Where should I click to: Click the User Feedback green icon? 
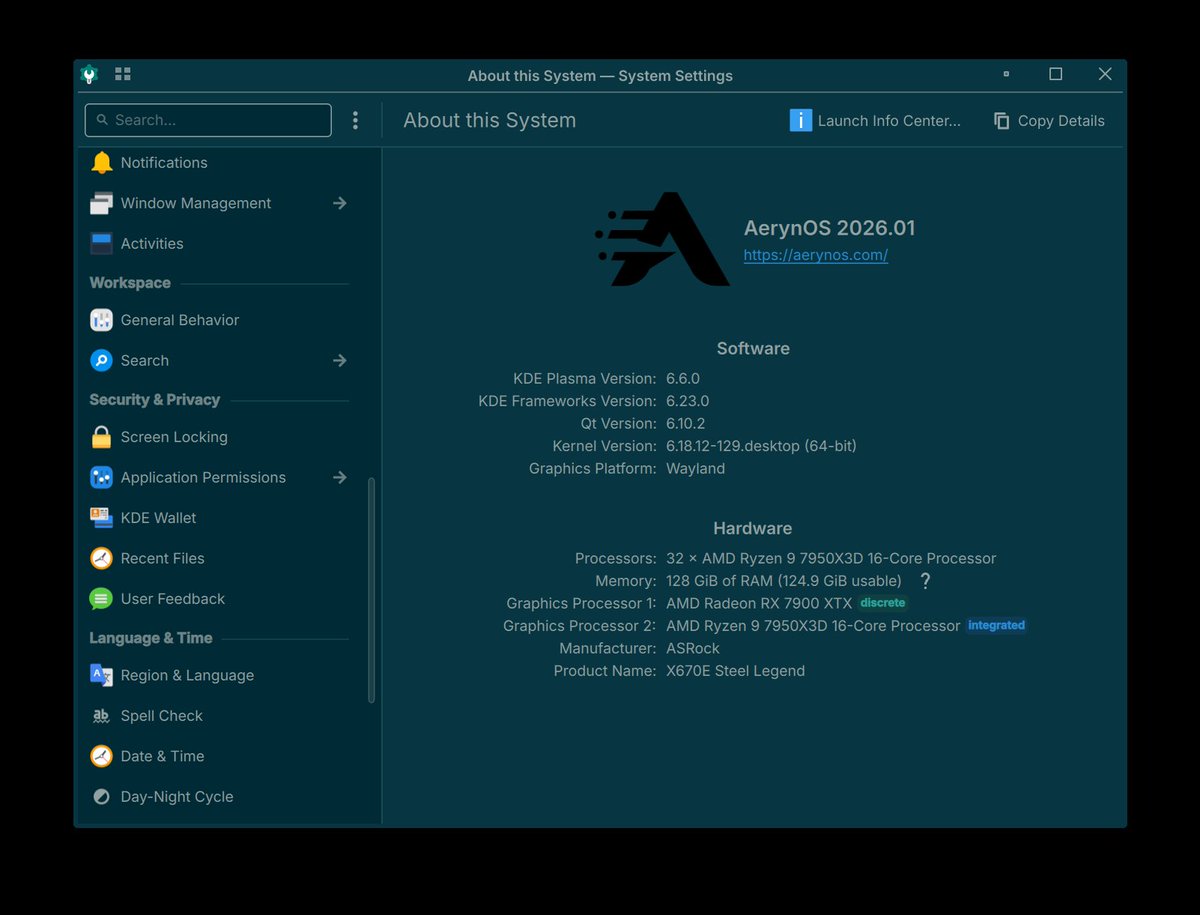click(101, 599)
